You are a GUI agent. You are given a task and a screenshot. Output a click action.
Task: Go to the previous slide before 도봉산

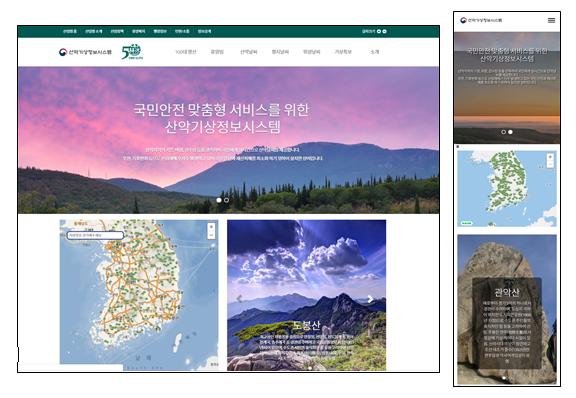(239, 299)
